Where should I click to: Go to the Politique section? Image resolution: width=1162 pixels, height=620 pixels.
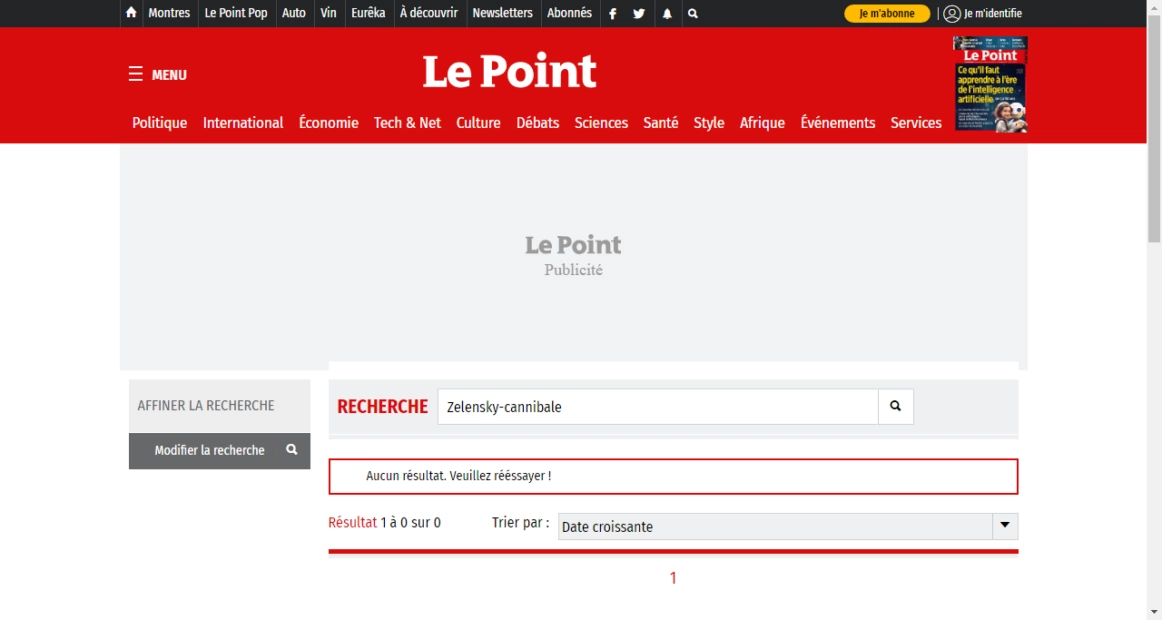[159, 123]
